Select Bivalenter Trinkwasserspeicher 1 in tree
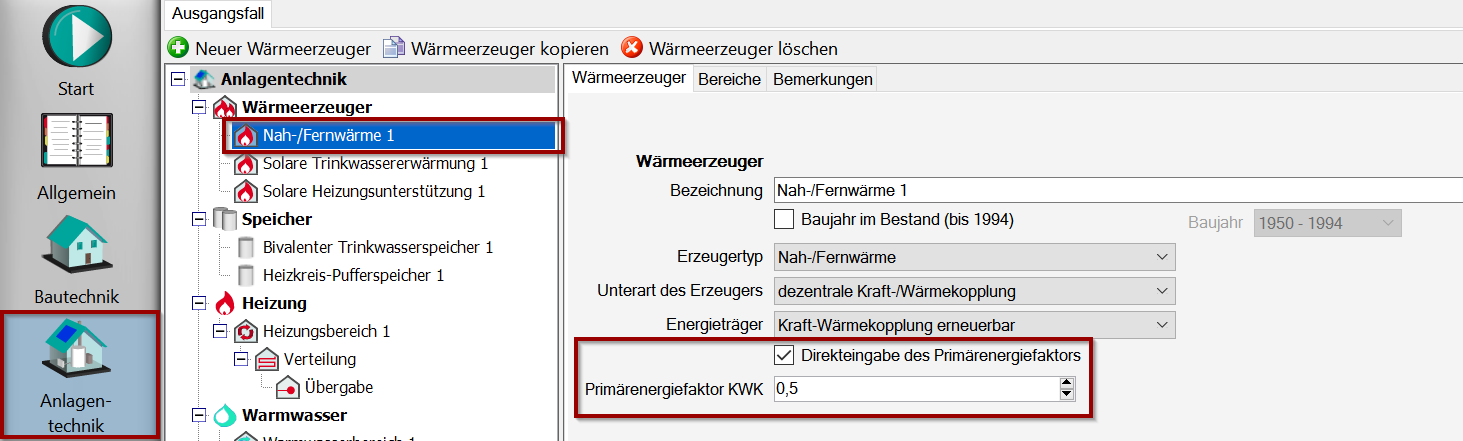The image size is (1463, 441). (378, 247)
